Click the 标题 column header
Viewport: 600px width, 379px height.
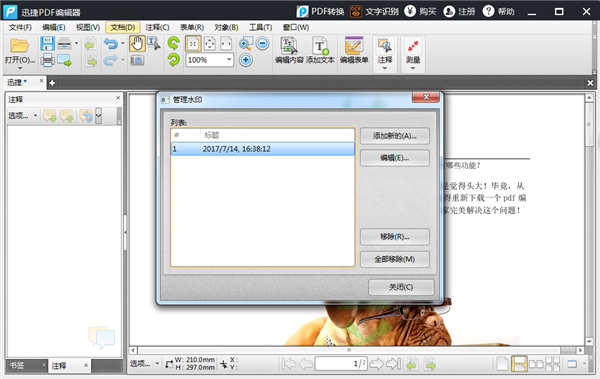[x=277, y=135]
